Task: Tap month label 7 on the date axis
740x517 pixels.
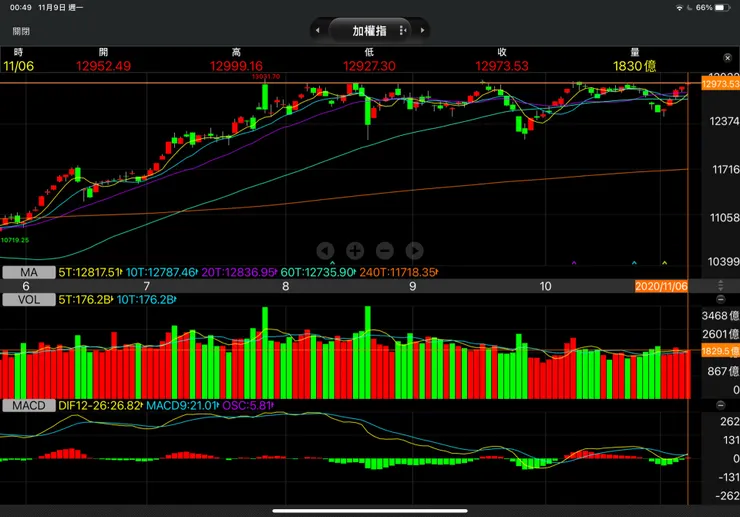Action: pyautogui.click(x=147, y=286)
